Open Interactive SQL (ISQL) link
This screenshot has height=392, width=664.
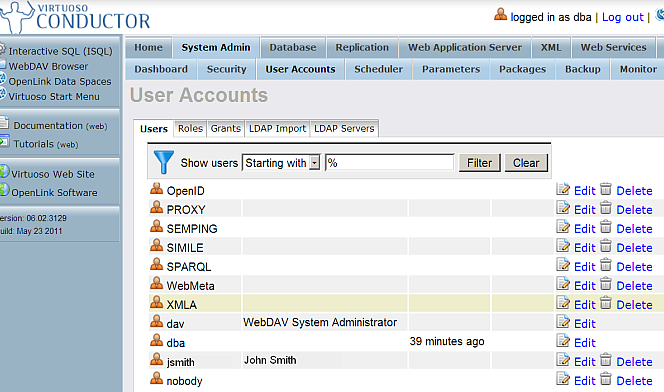coord(61,51)
